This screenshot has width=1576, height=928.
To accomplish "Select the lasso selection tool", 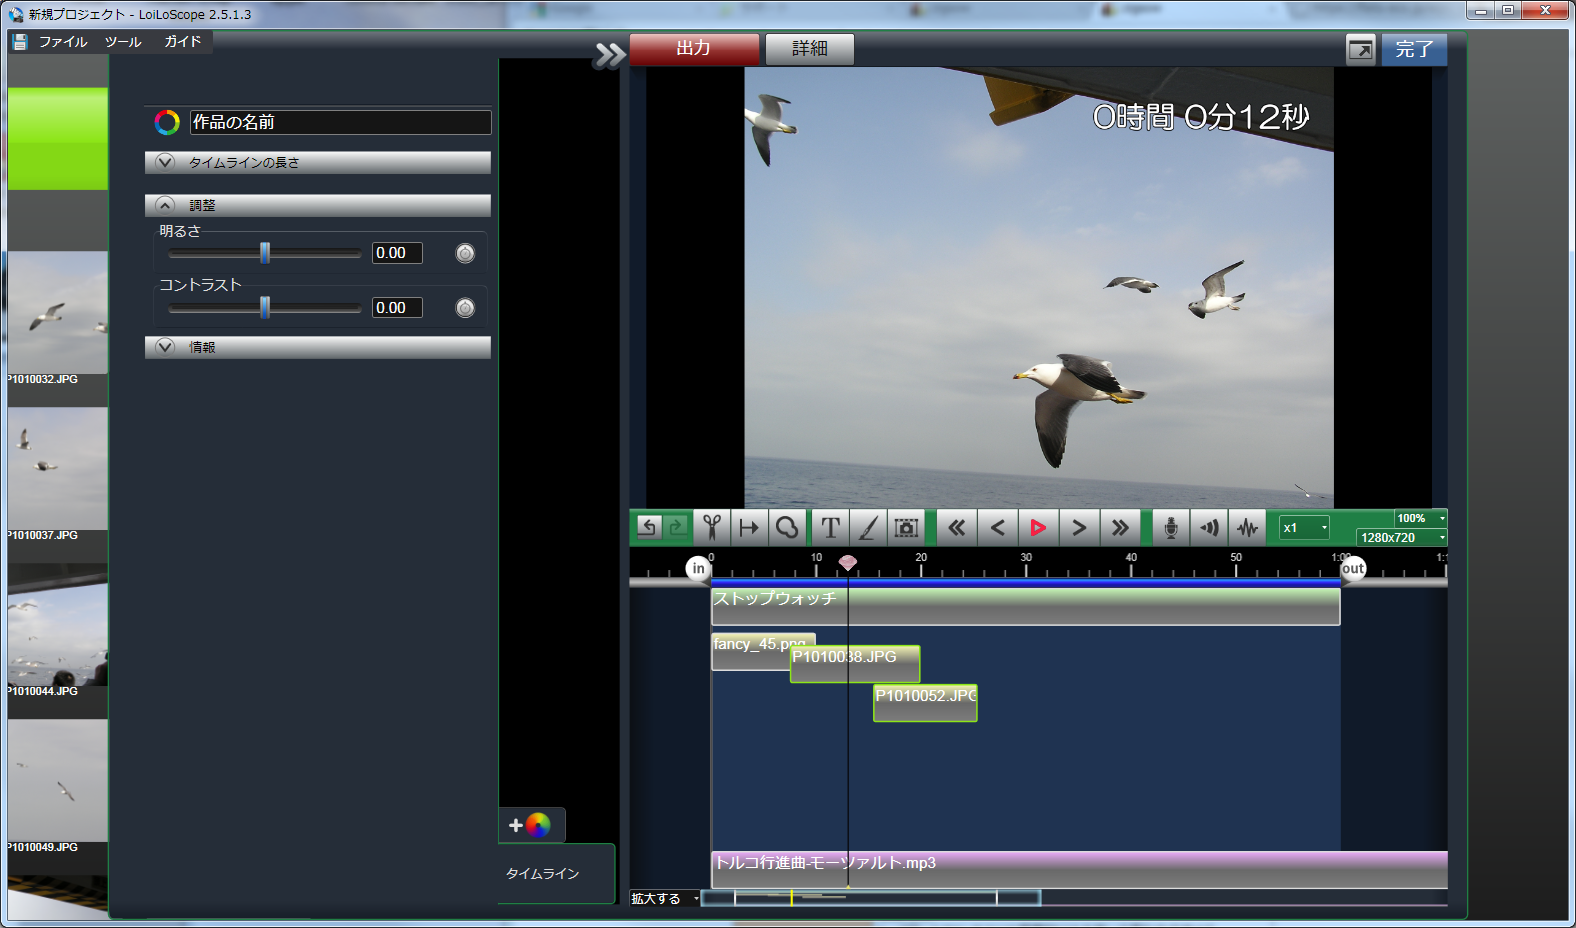I will 787,527.
